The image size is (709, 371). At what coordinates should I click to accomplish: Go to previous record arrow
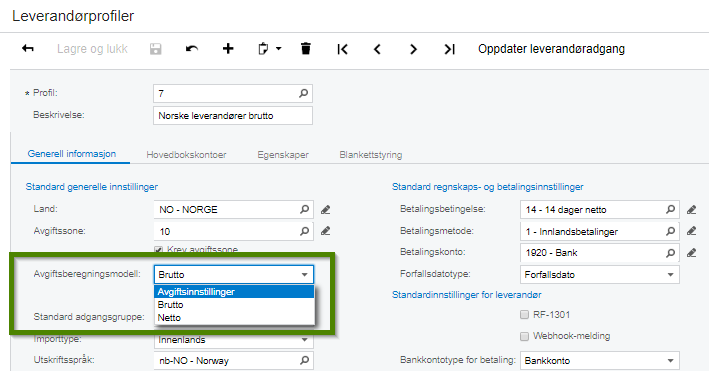377,49
